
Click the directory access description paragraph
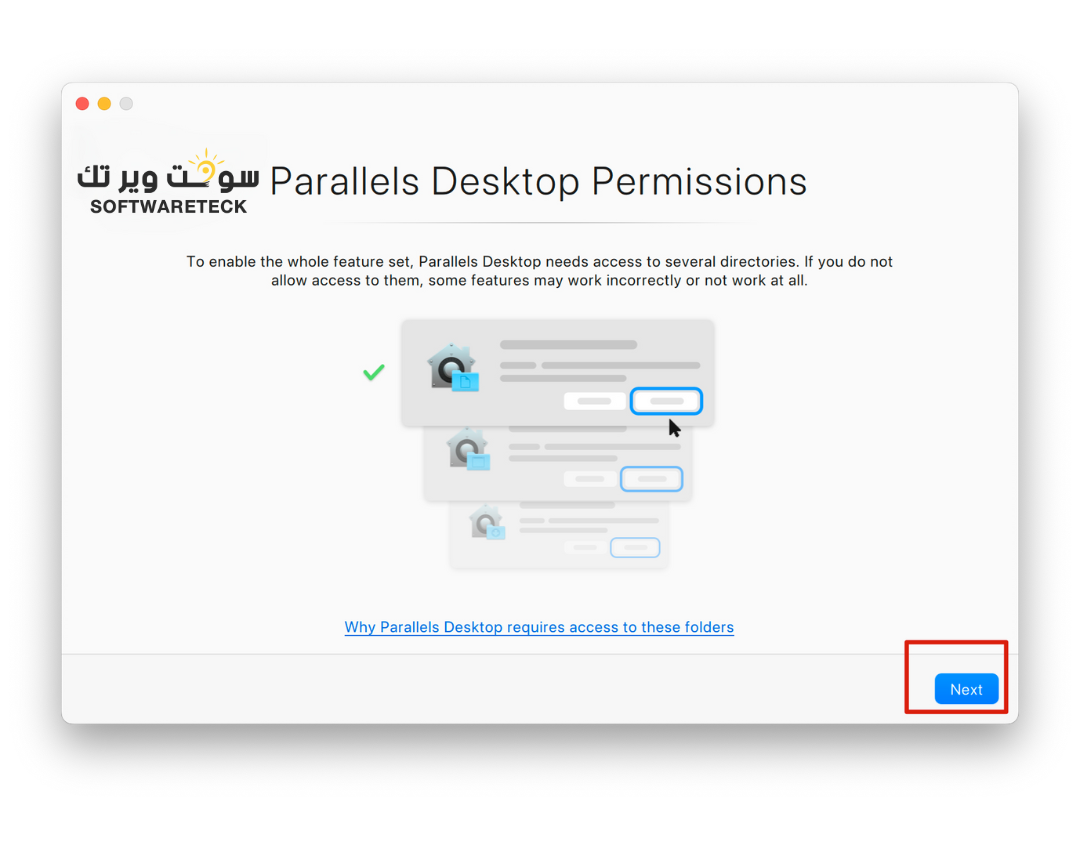(539, 271)
